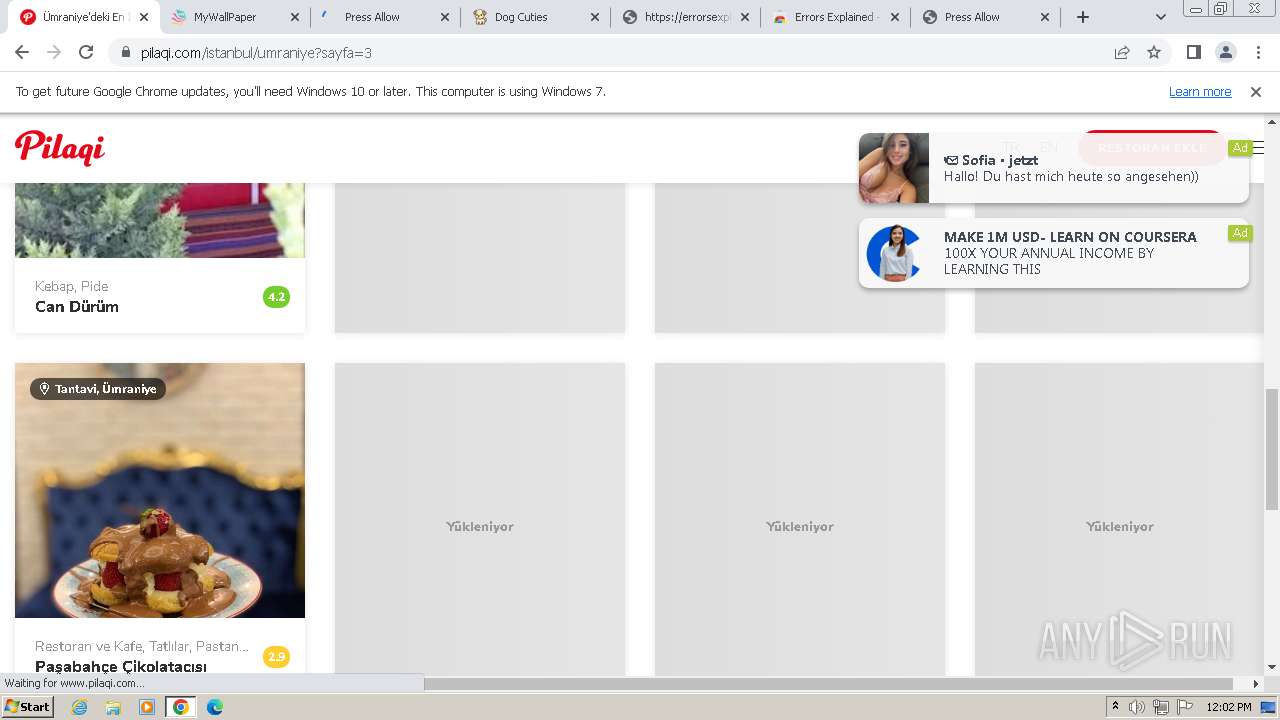Toggle the browser side panel
This screenshot has width=1280, height=720.
[x=1193, y=52]
